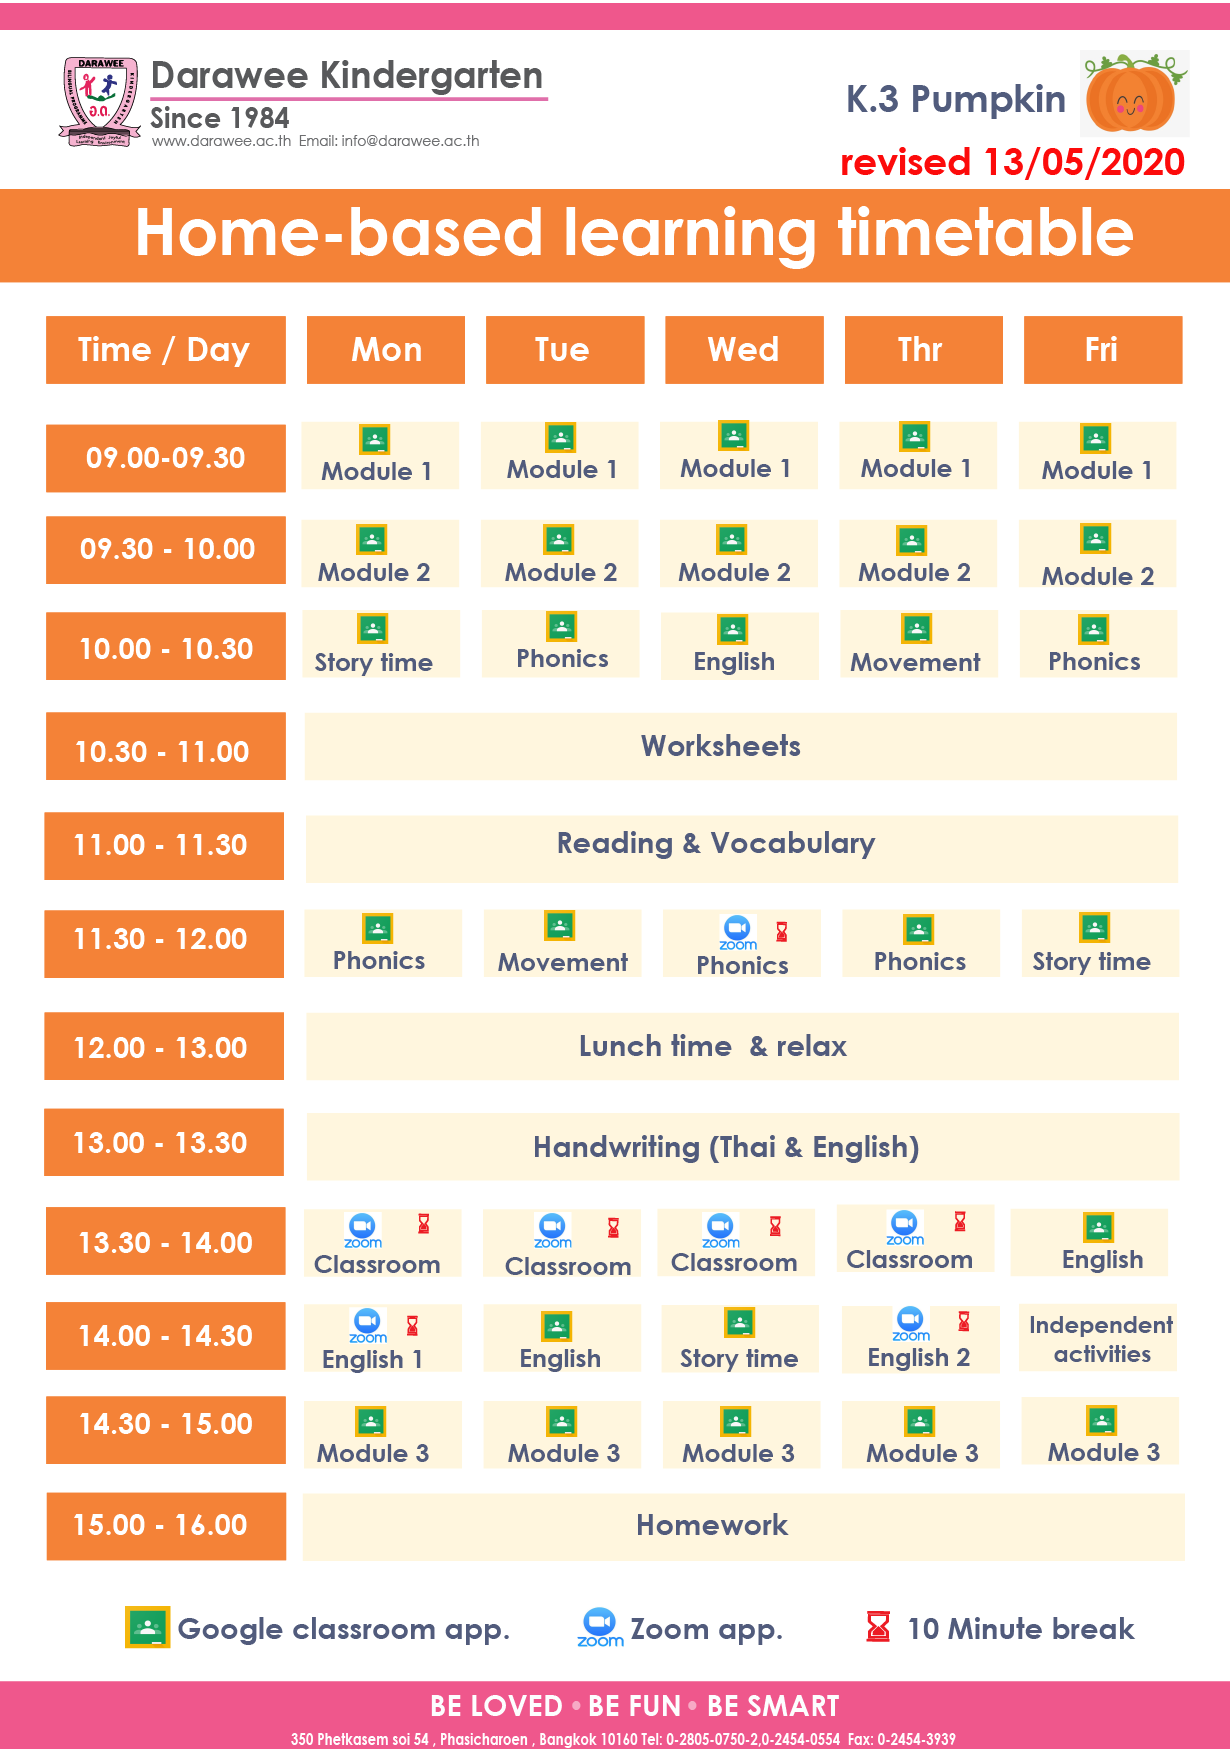
Task: Click the Independent activities cell on Friday
Action: tap(1100, 1339)
